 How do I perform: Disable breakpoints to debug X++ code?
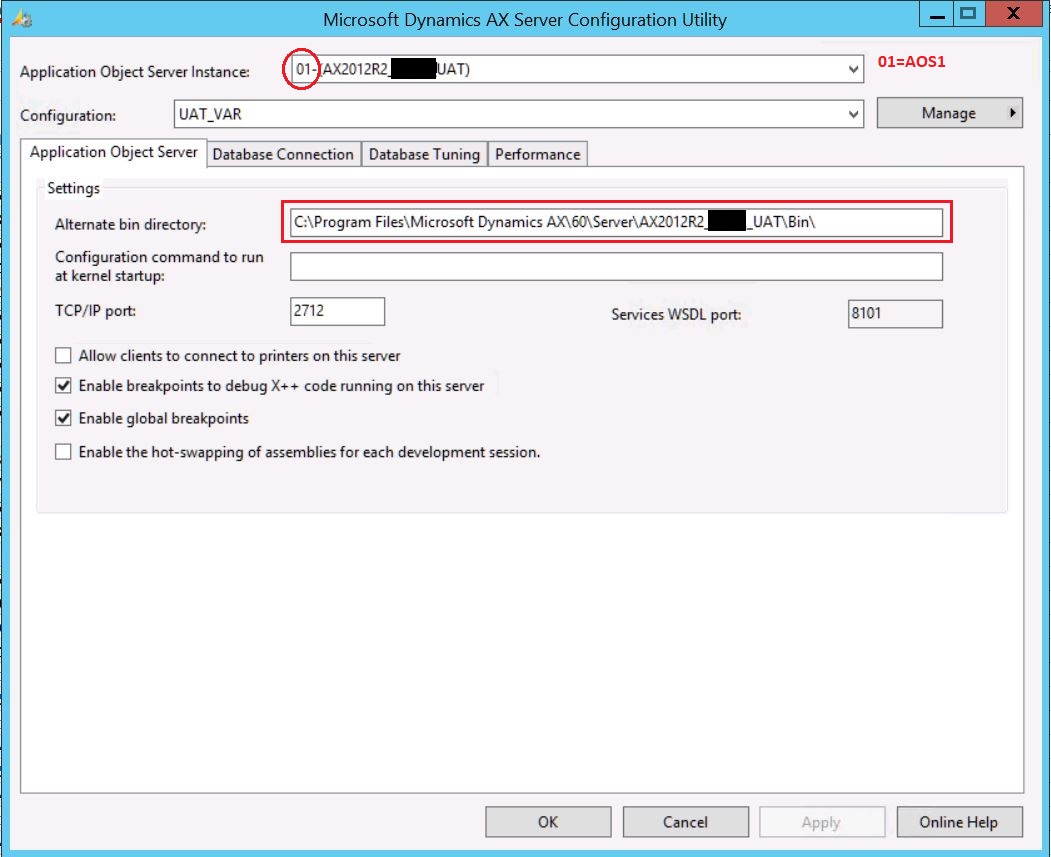coord(63,385)
